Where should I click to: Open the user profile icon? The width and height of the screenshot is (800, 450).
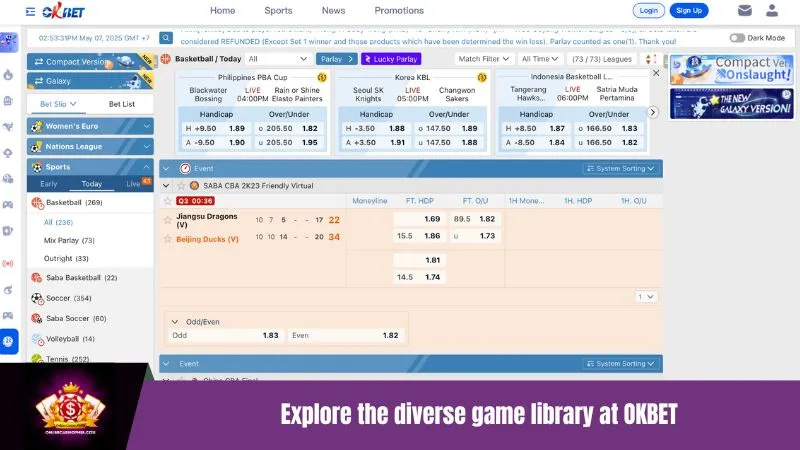tap(771, 10)
